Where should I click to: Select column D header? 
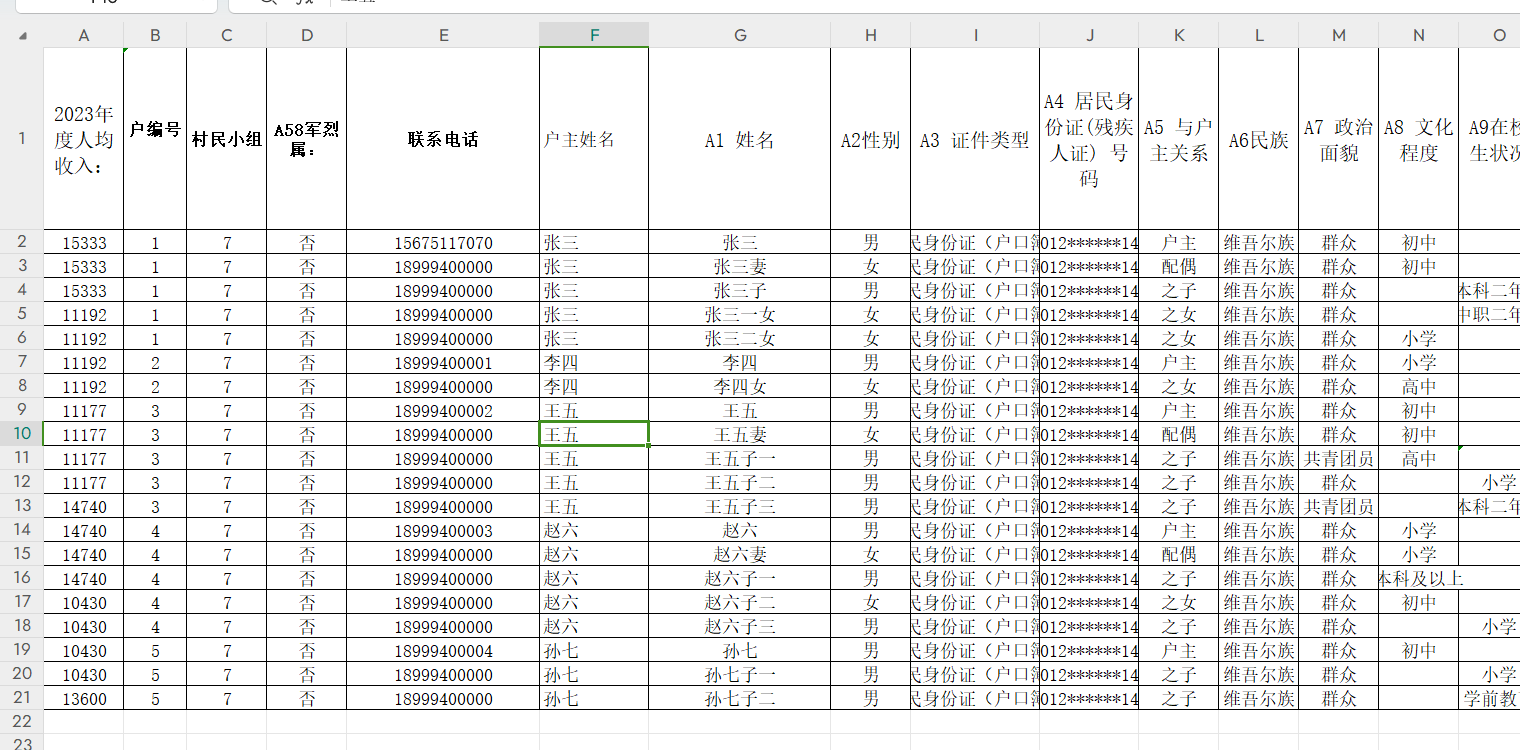pos(307,35)
